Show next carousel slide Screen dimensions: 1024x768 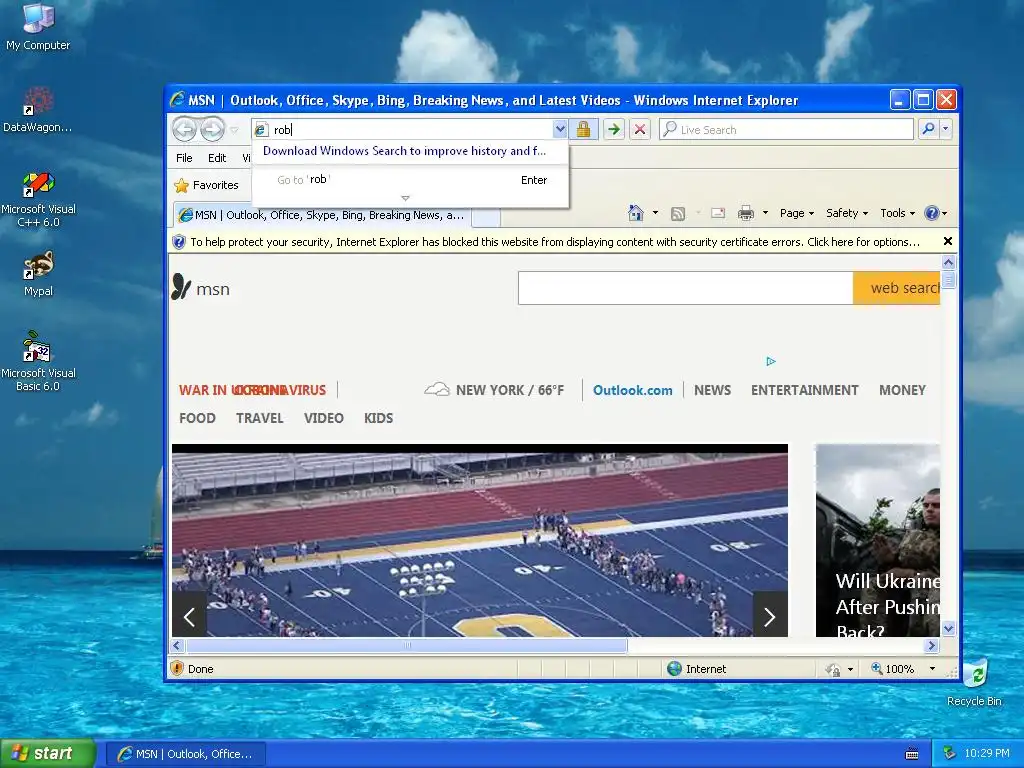click(770, 616)
